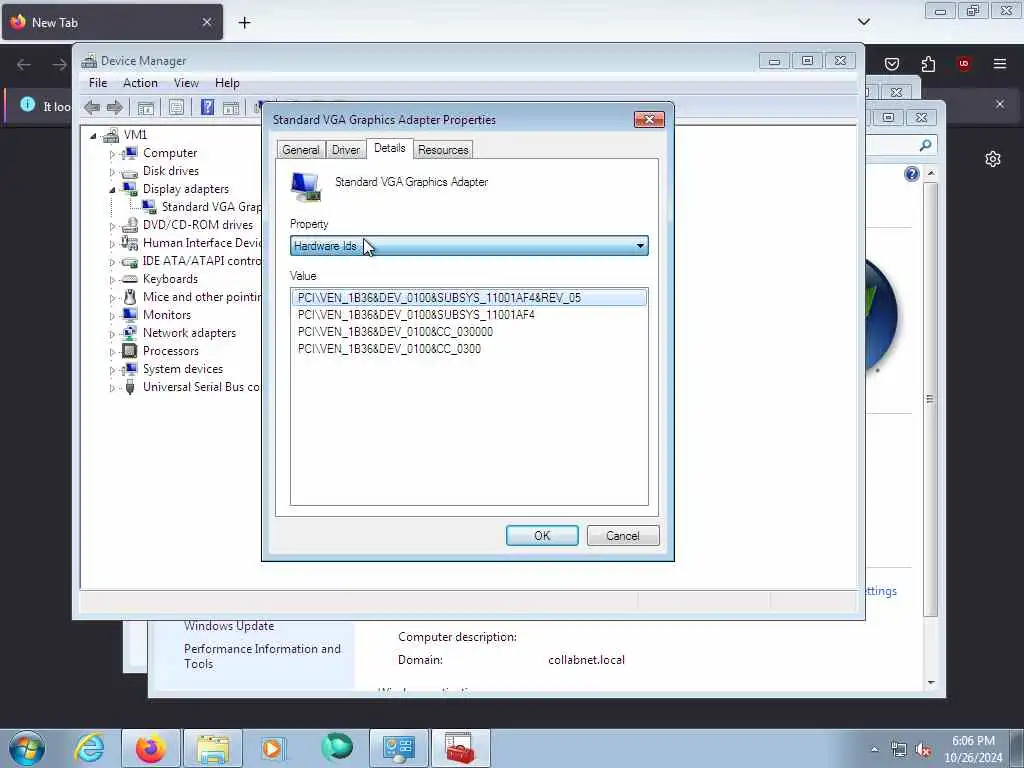This screenshot has height=768, width=1024.
Task: Select the Details tab
Action: (390, 148)
